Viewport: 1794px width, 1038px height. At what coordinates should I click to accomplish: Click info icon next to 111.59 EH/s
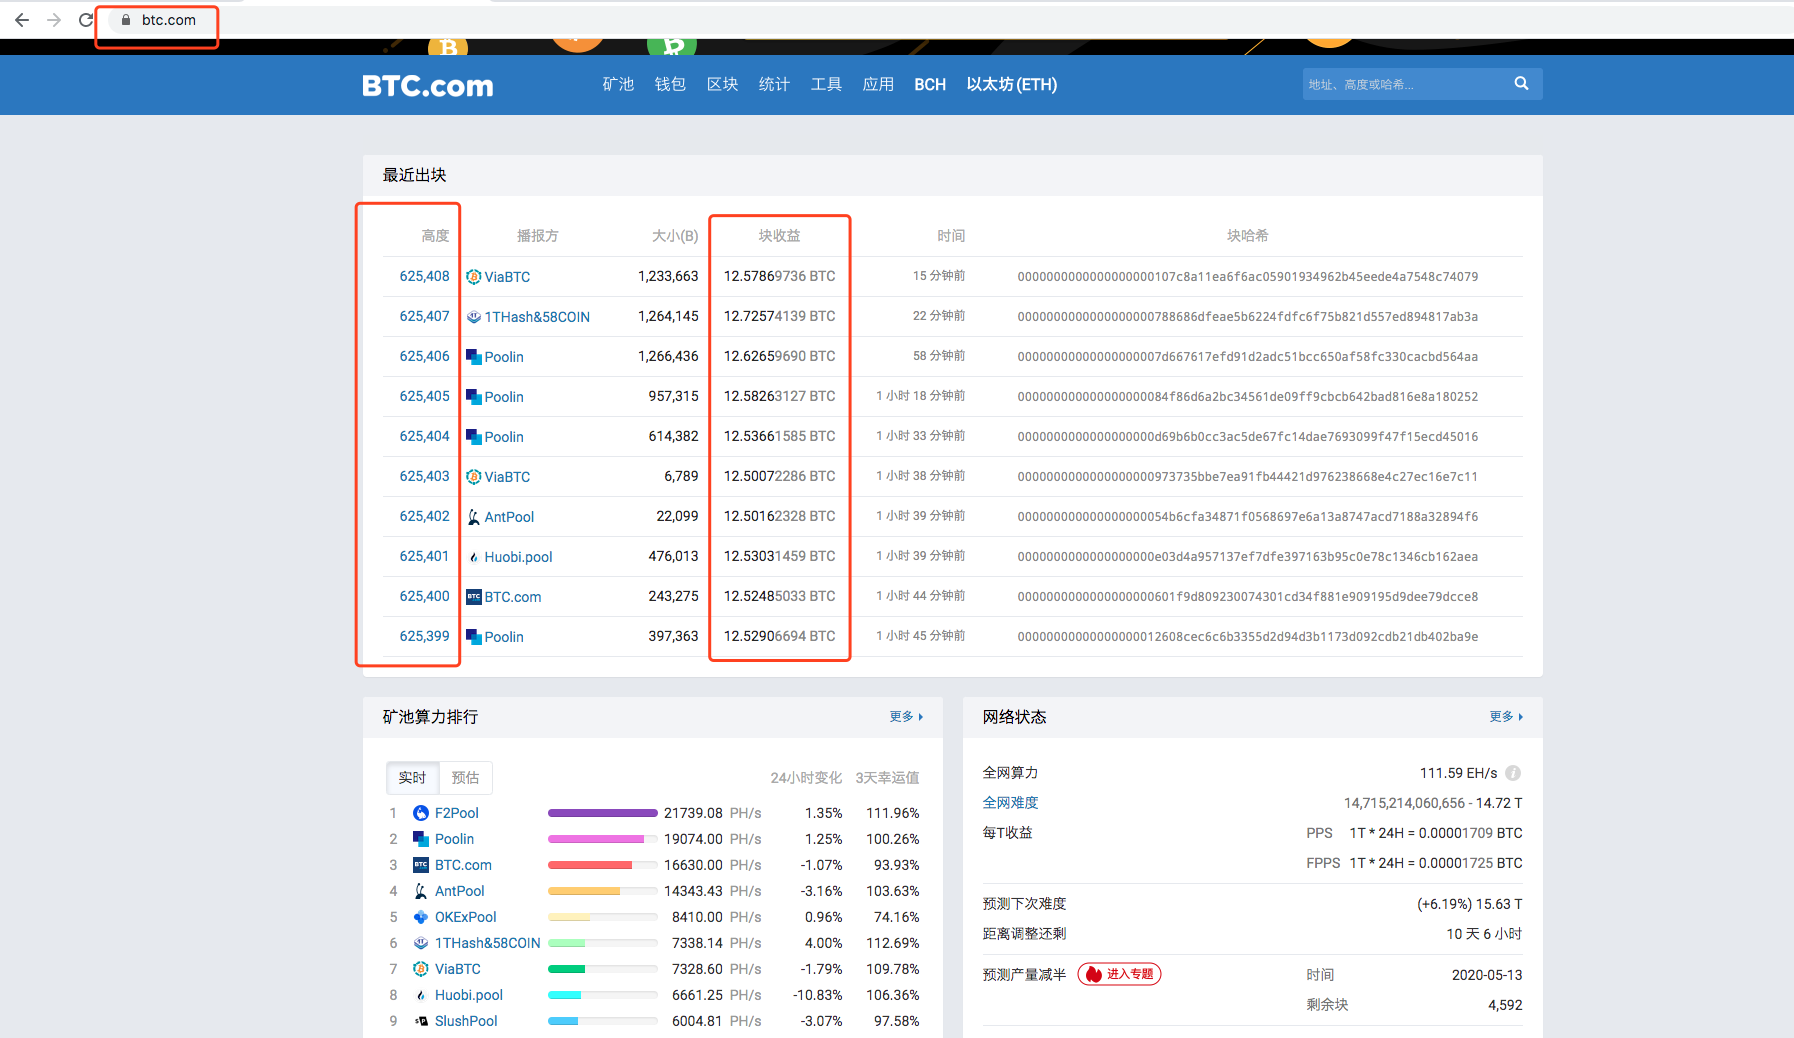pyautogui.click(x=1513, y=773)
